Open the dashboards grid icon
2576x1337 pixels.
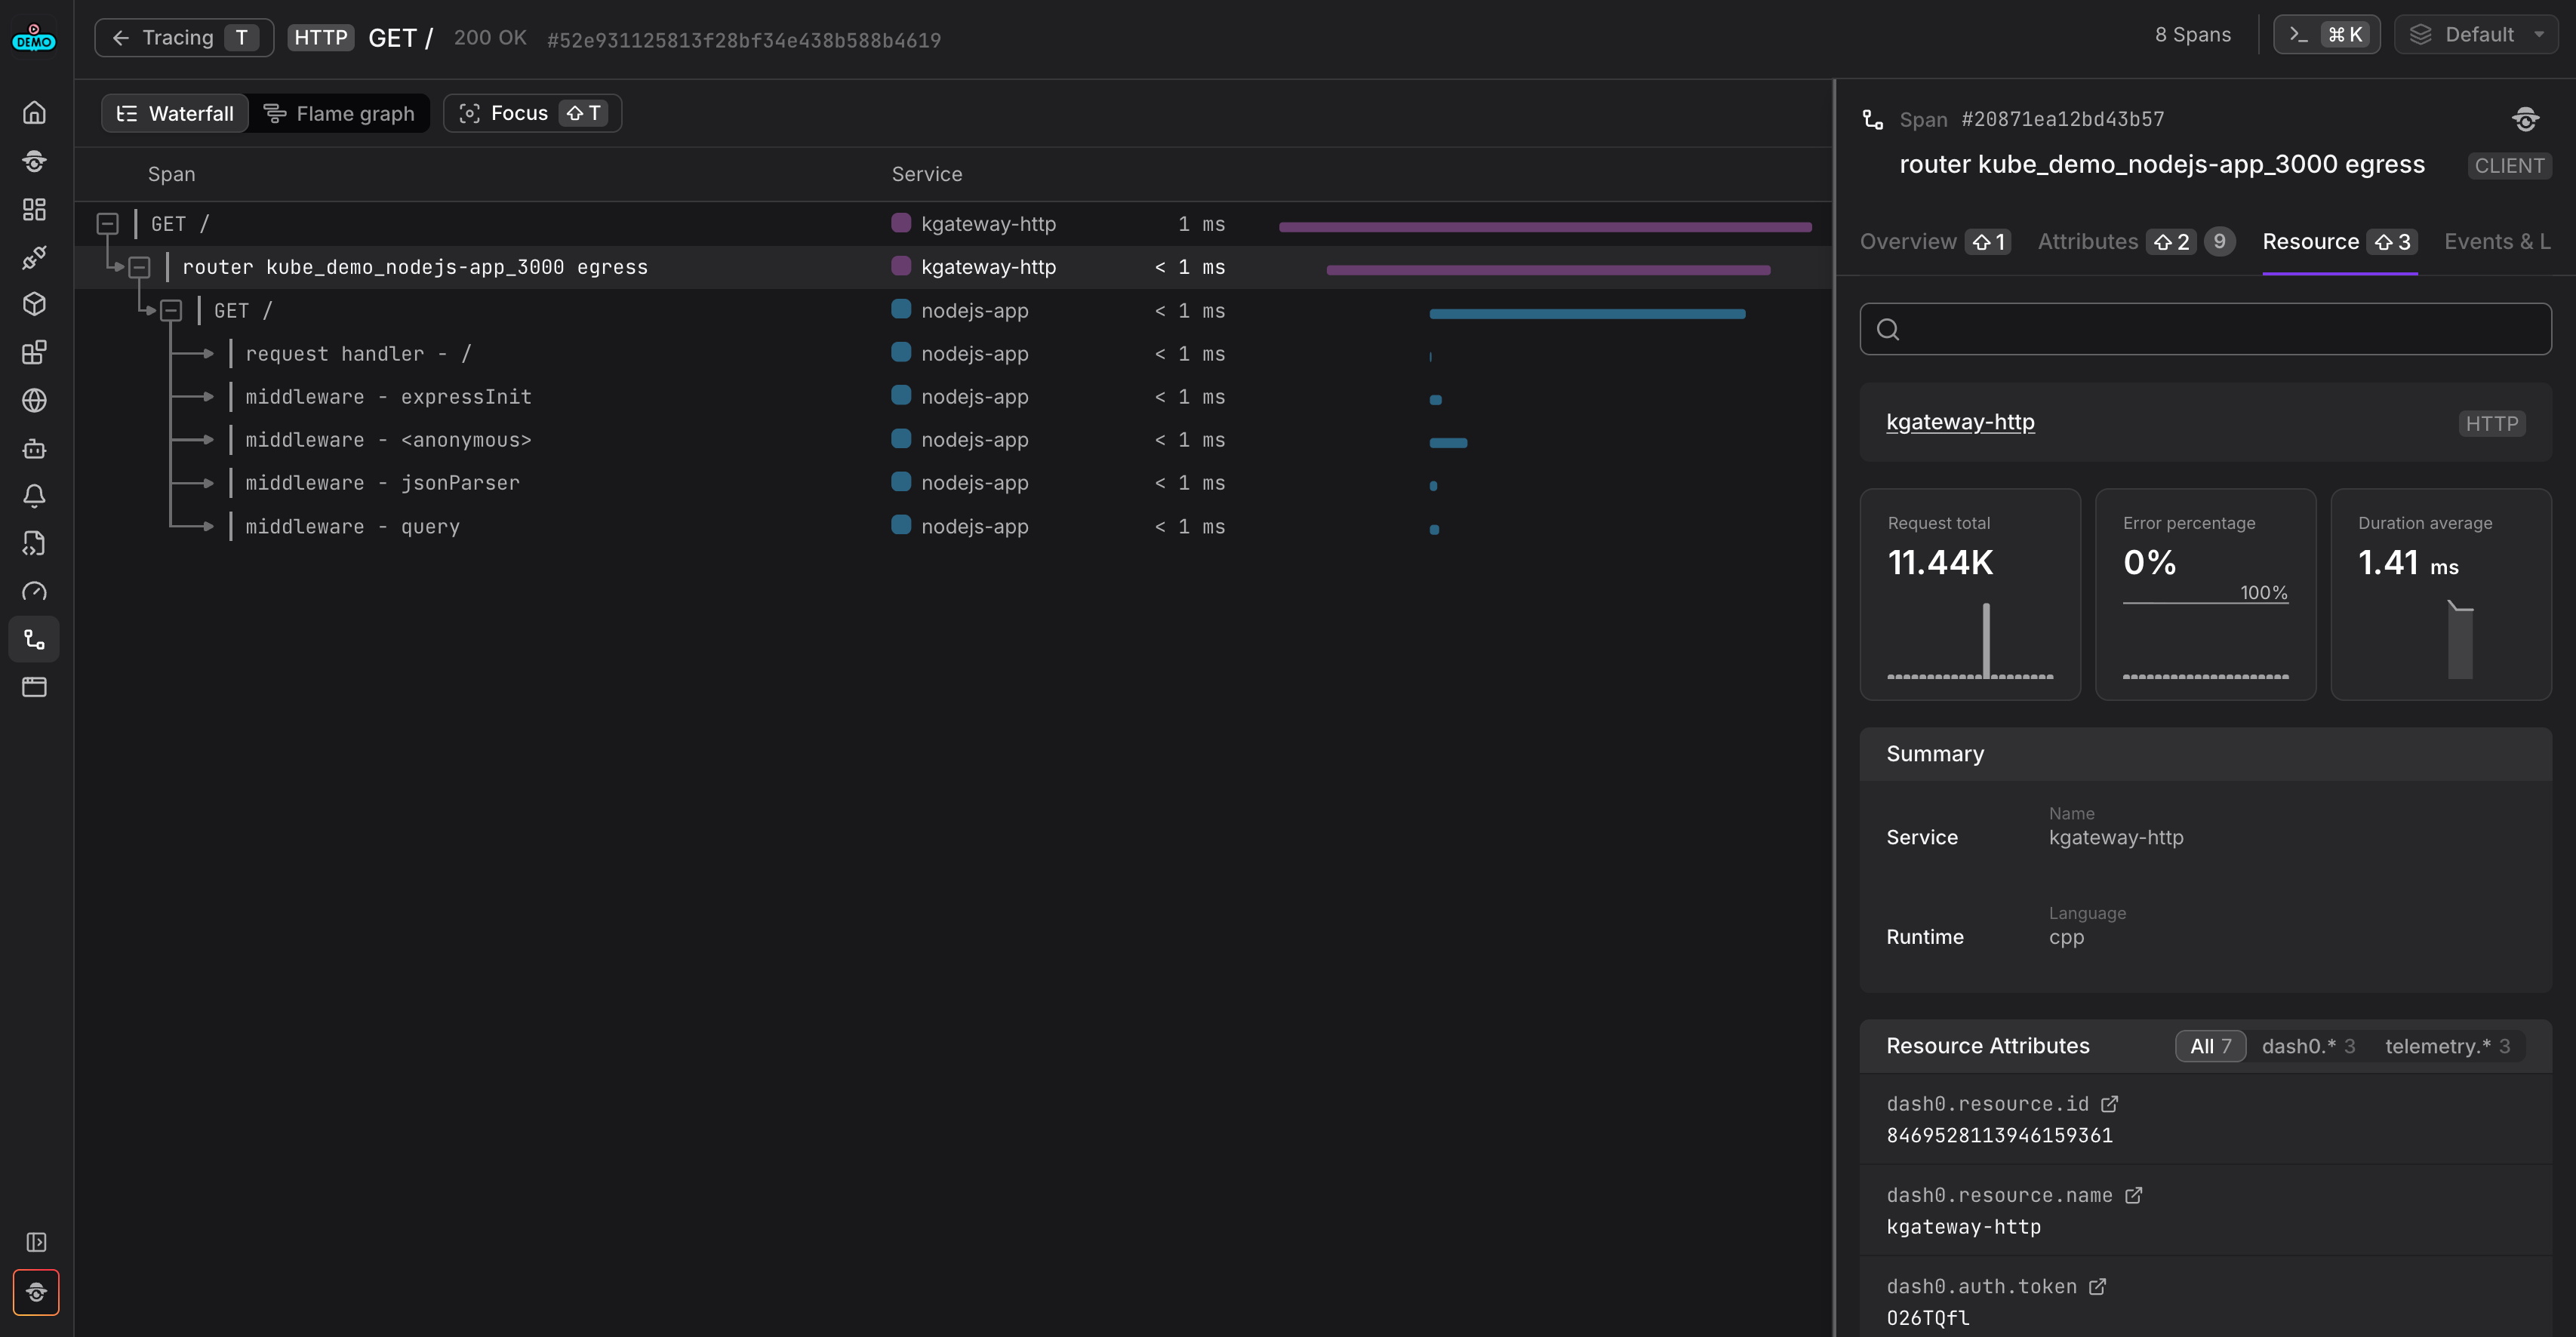(x=34, y=209)
